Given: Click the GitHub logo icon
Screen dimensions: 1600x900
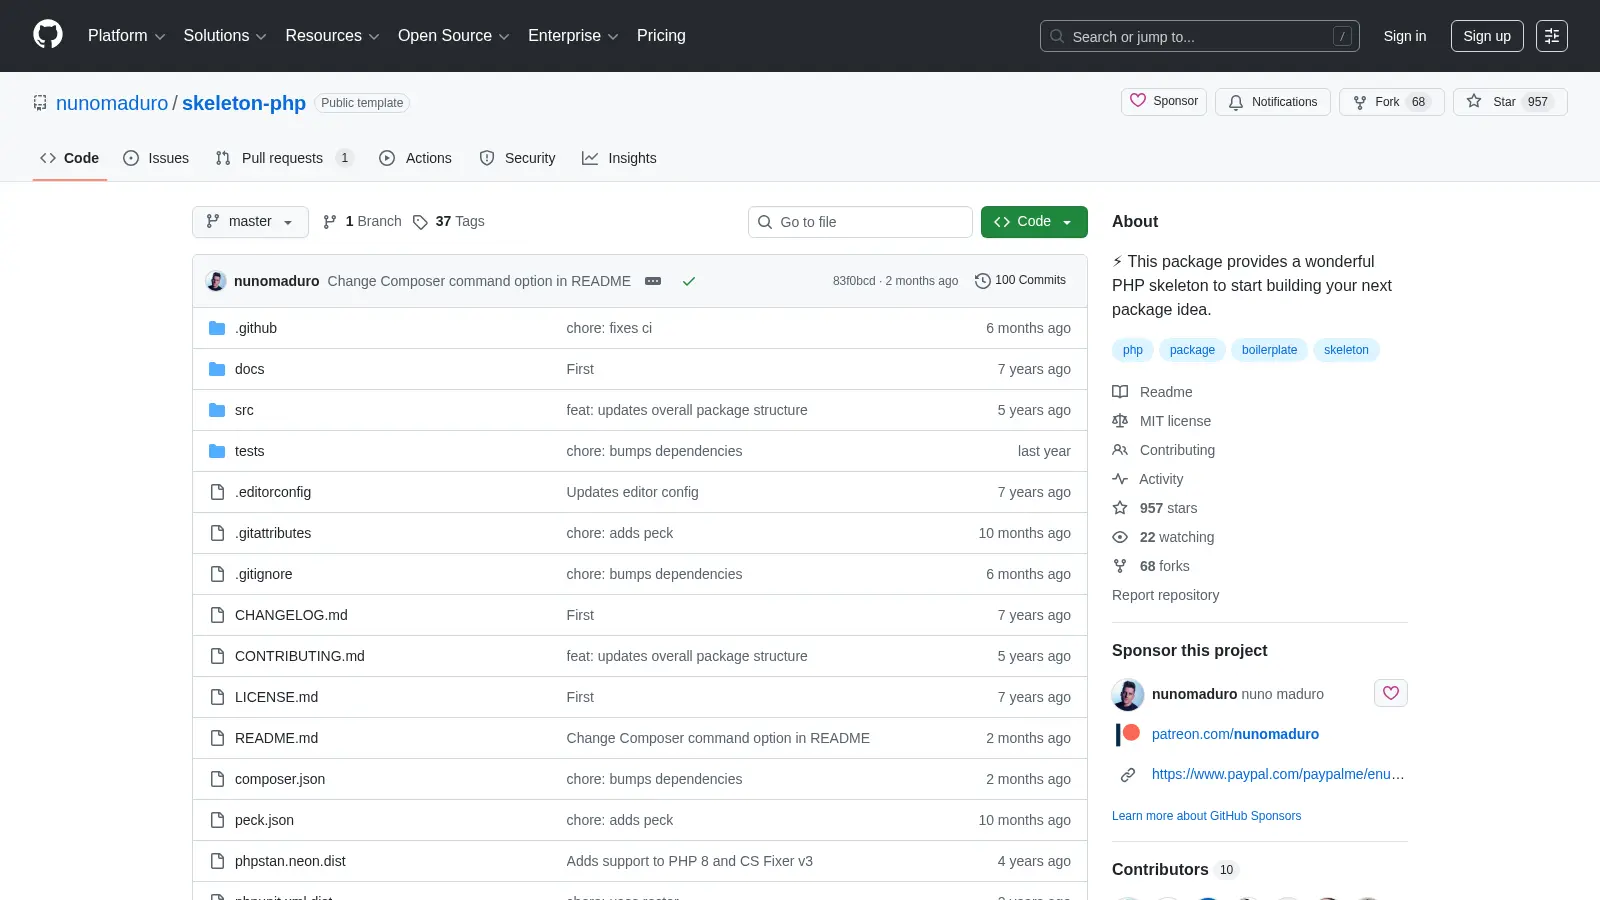Looking at the screenshot, I should point(48,35).
